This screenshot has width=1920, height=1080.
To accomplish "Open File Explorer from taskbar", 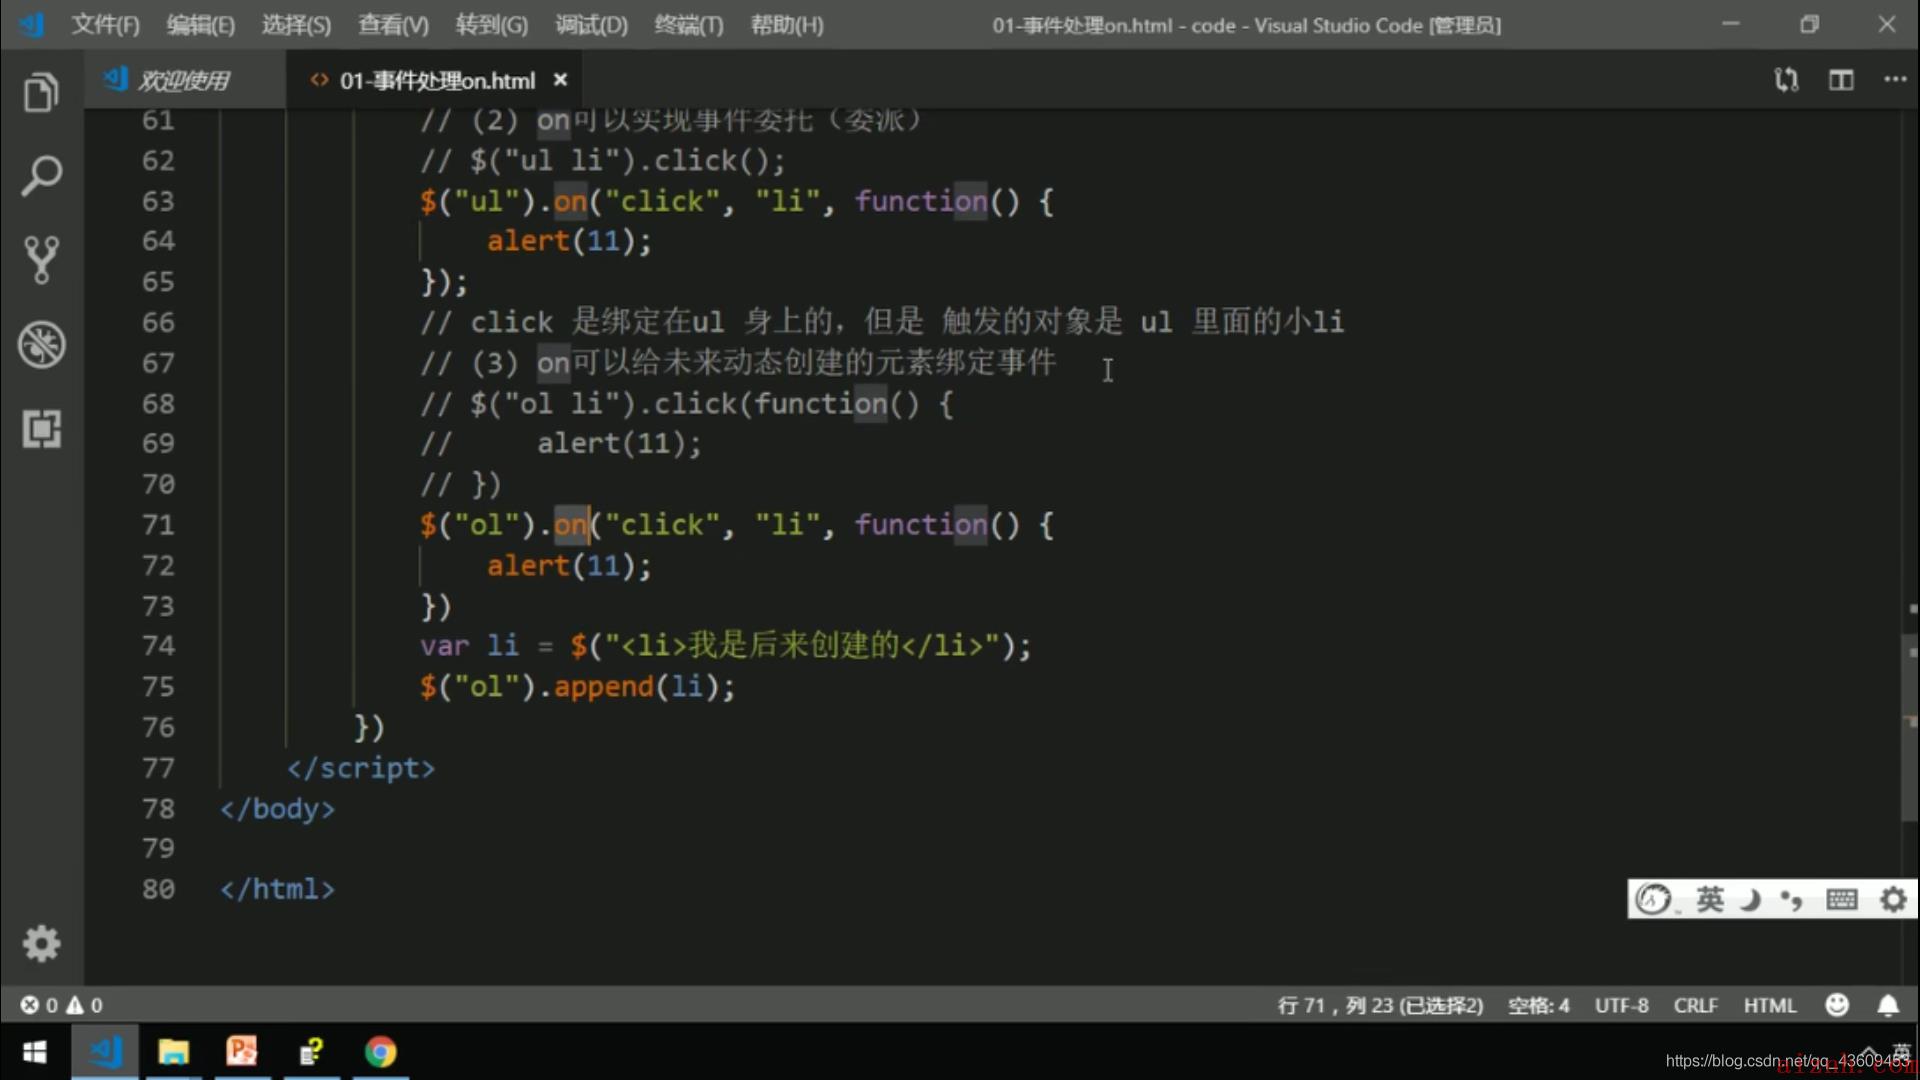I will (173, 1052).
